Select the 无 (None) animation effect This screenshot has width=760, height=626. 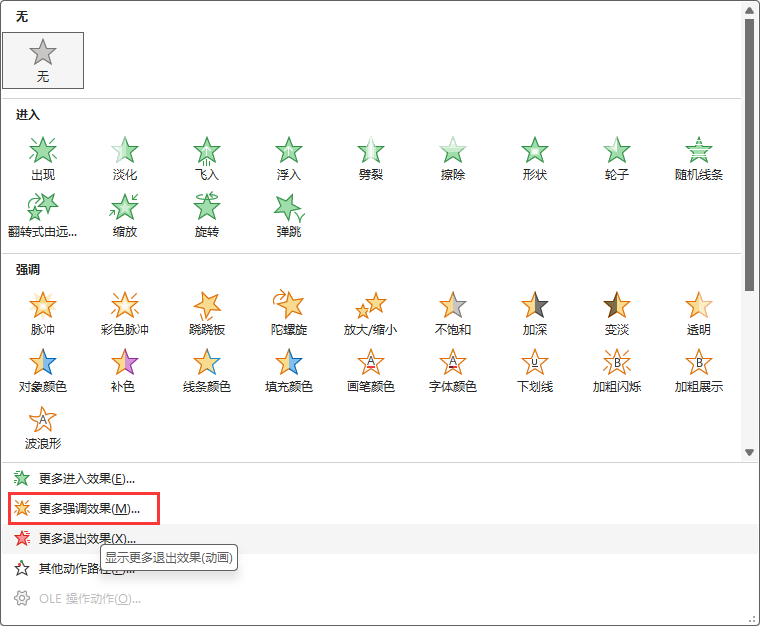43,61
